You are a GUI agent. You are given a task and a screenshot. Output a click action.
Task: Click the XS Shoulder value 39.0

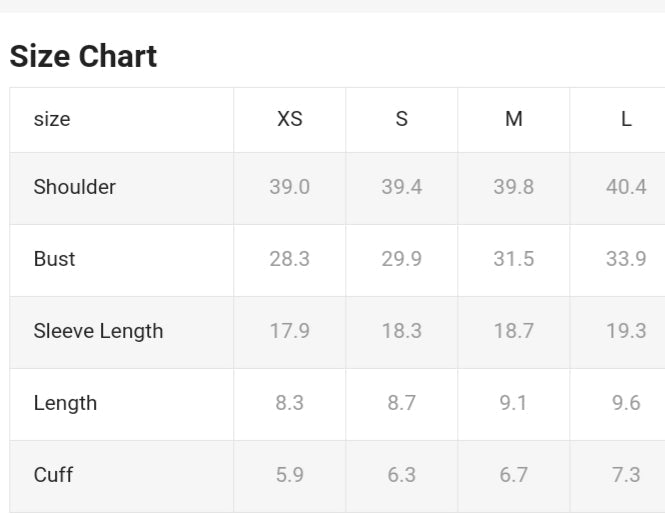click(290, 187)
